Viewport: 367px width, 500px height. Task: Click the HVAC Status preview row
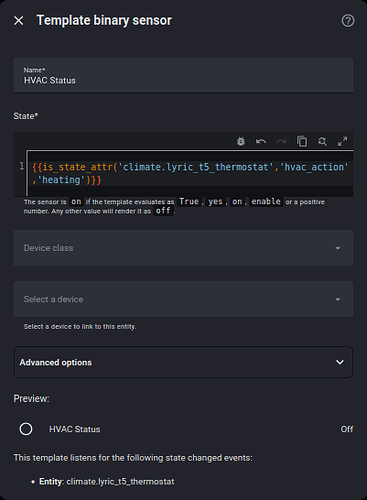[x=183, y=429]
